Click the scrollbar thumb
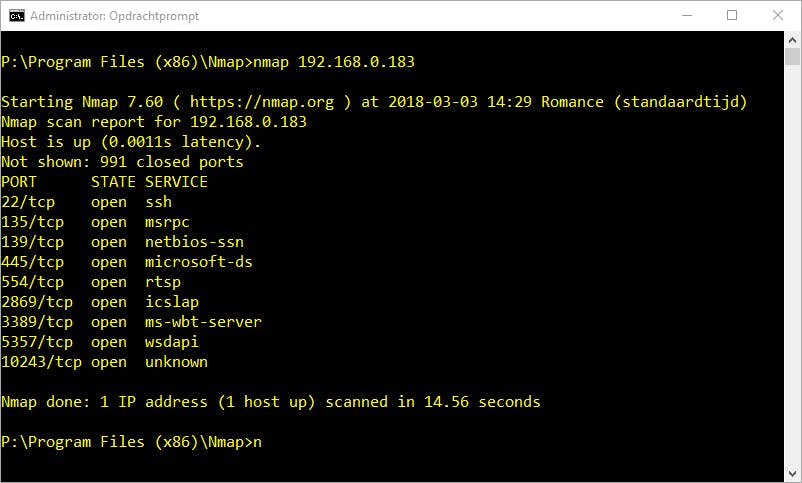 coord(792,57)
